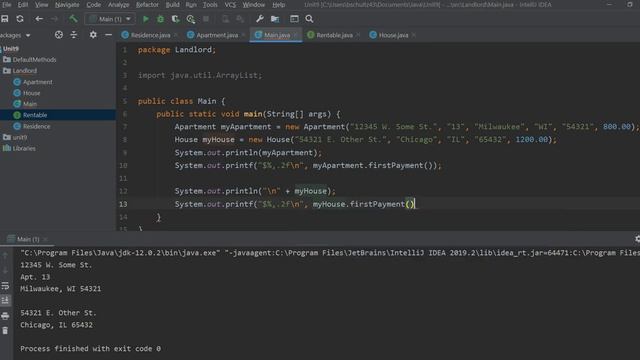Navigate forward with the right arrow
The image size is (640, 360).
click(54, 19)
